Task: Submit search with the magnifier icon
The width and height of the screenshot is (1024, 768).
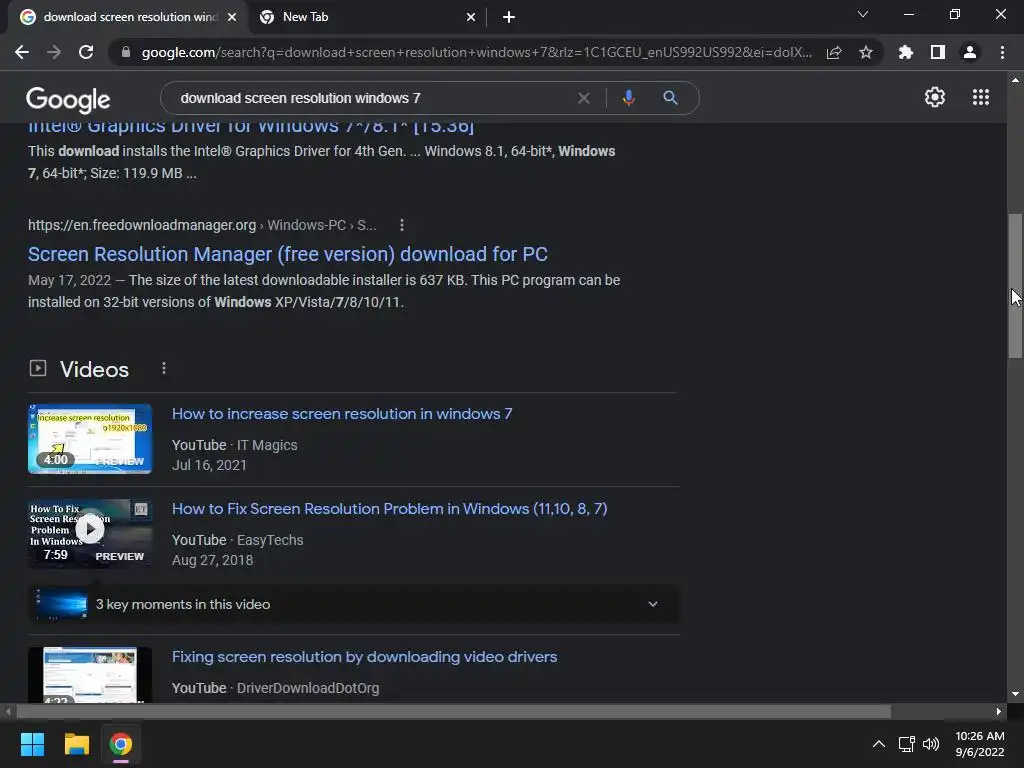Action: 670,98
